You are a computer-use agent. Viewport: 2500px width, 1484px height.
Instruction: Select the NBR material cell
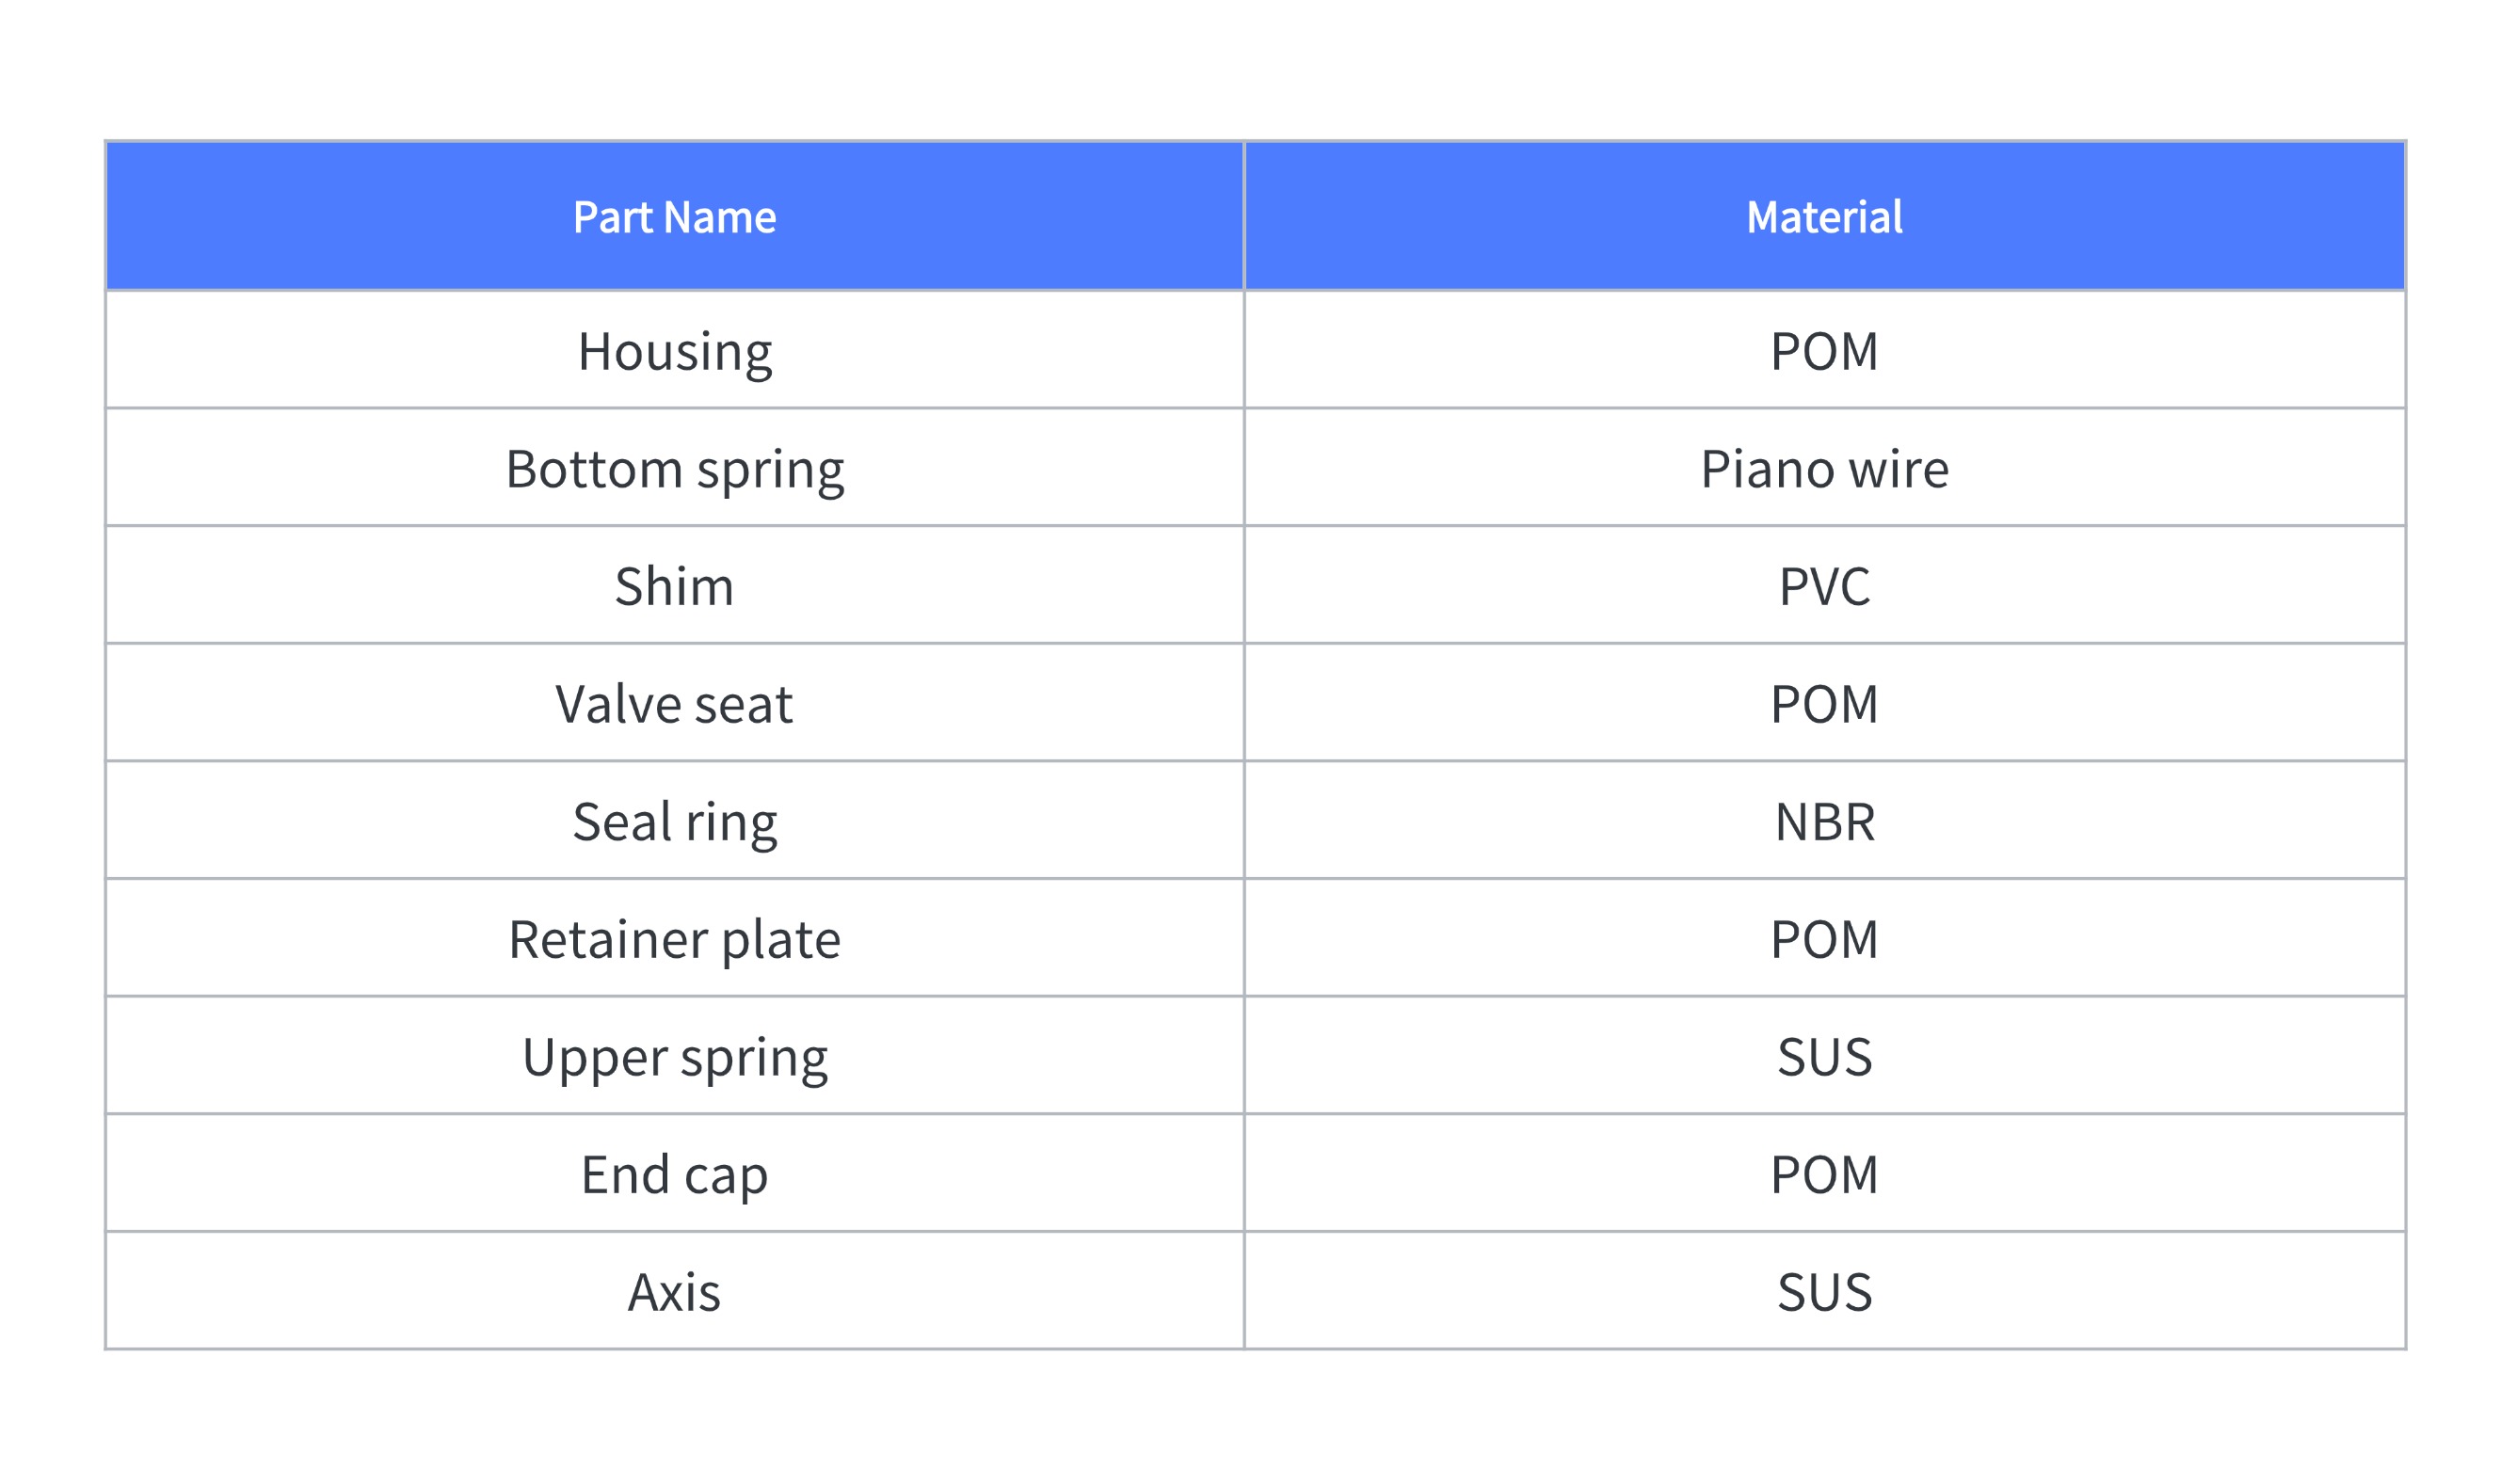click(1825, 821)
